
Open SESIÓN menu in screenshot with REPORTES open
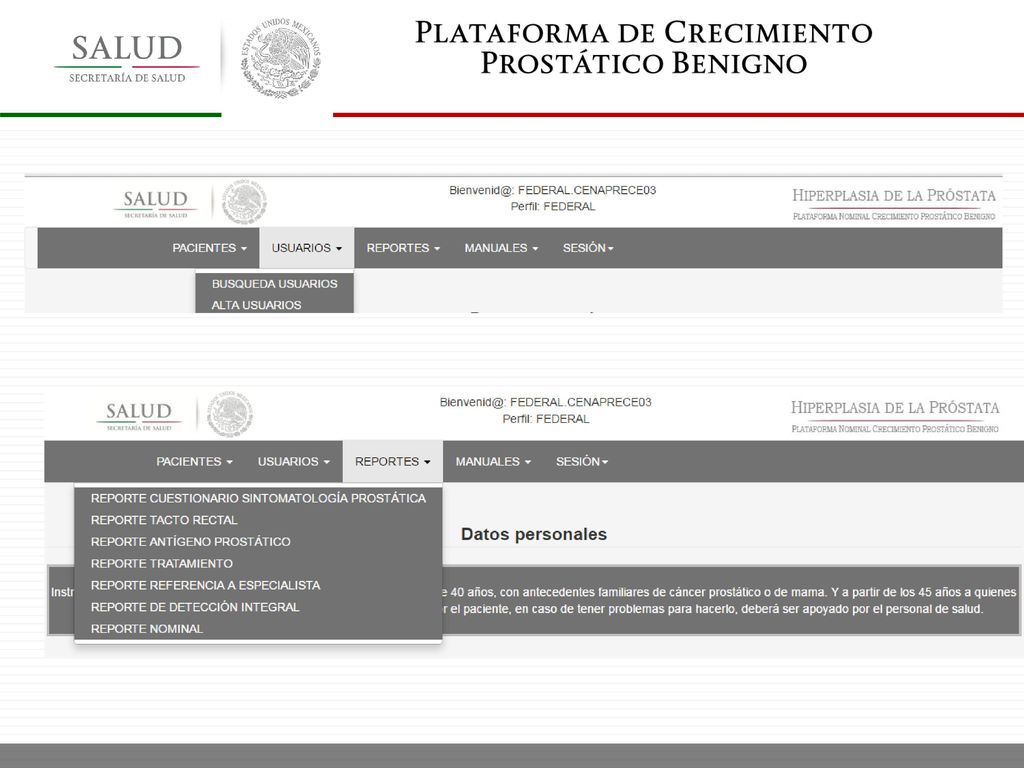[x=582, y=462]
